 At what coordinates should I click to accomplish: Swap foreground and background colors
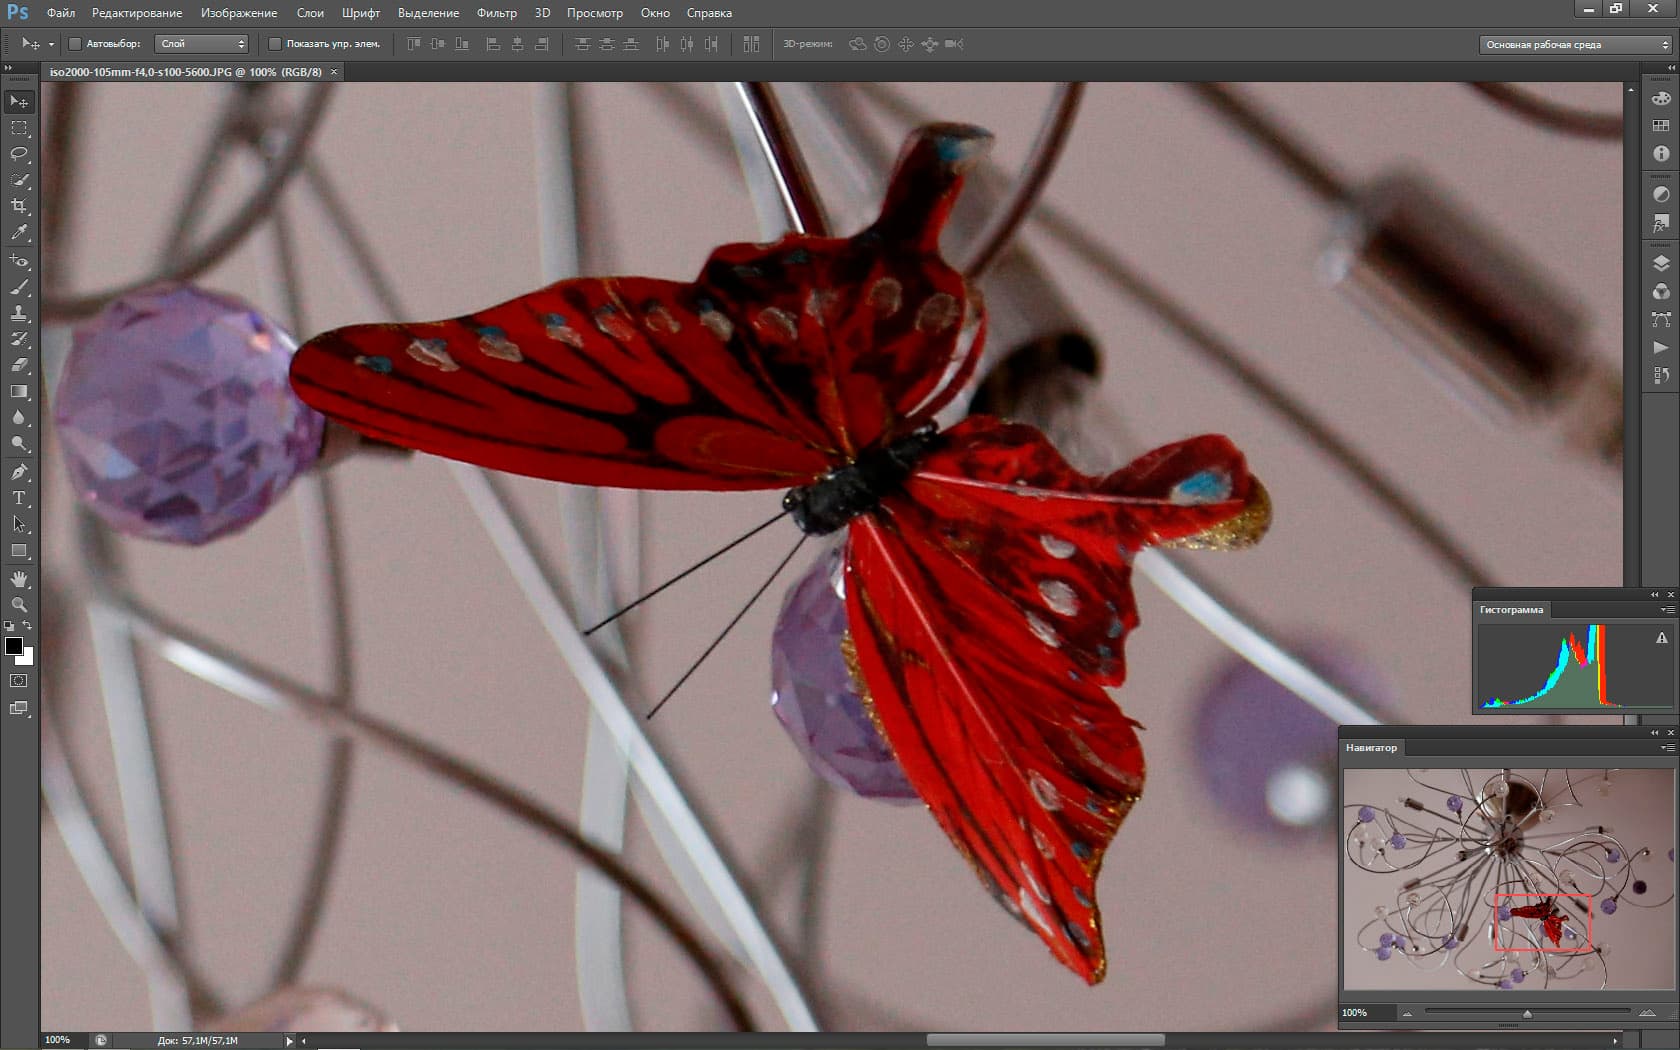click(x=27, y=625)
